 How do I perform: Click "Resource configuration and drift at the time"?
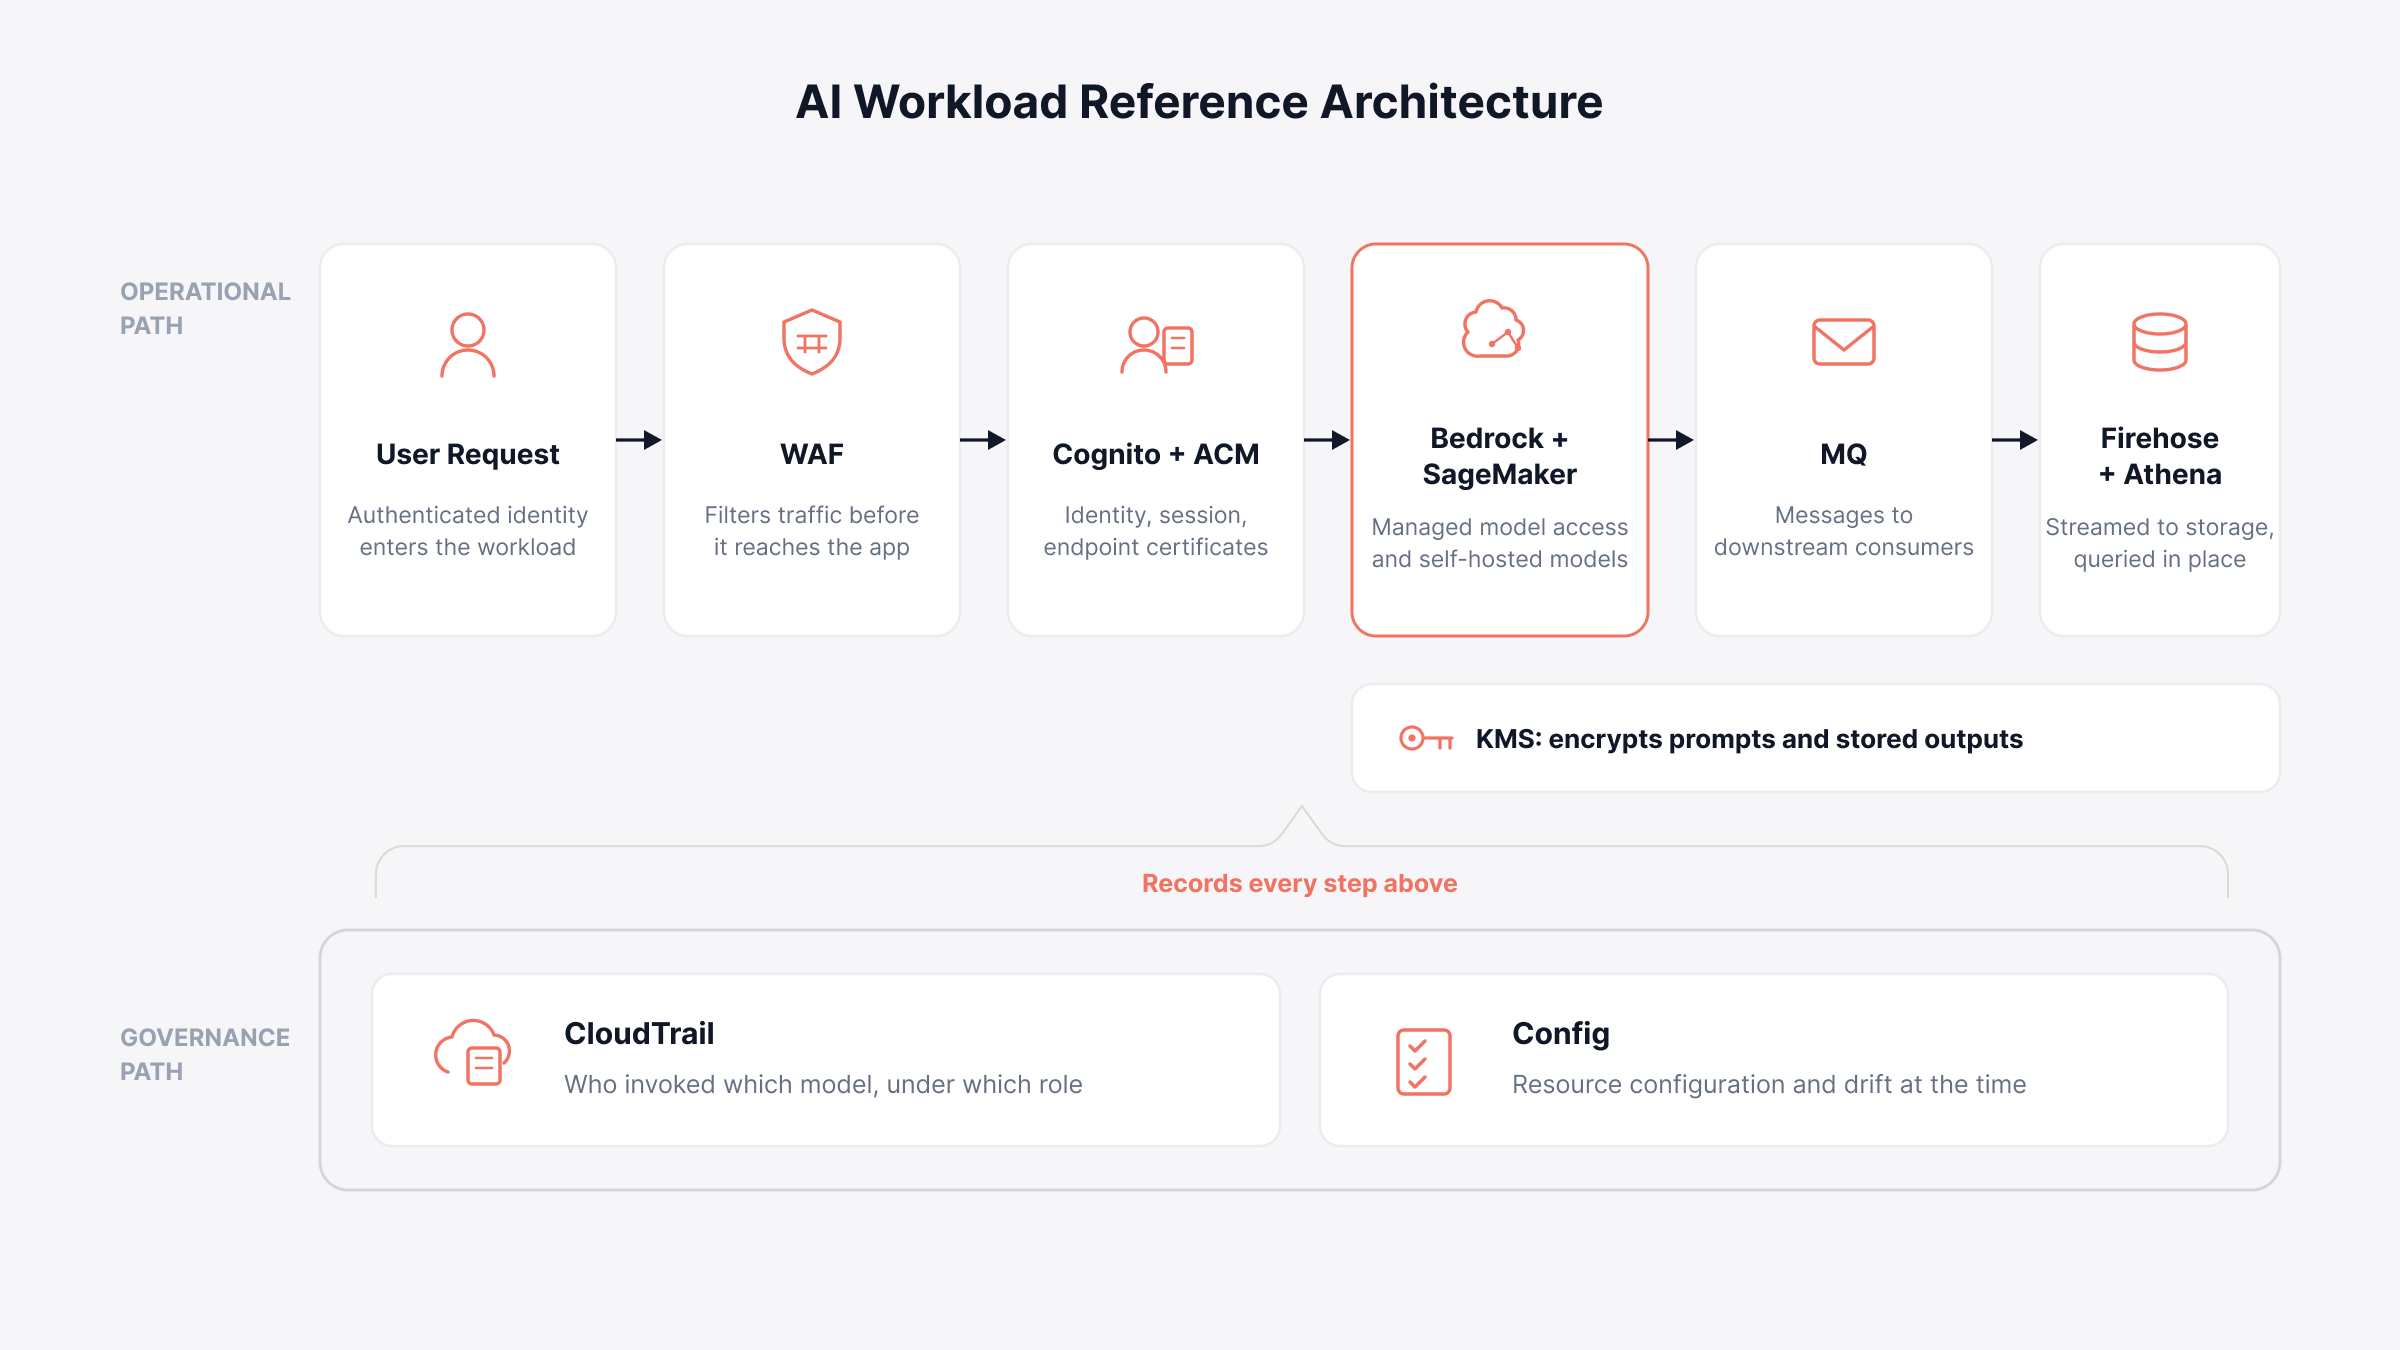[1769, 1084]
